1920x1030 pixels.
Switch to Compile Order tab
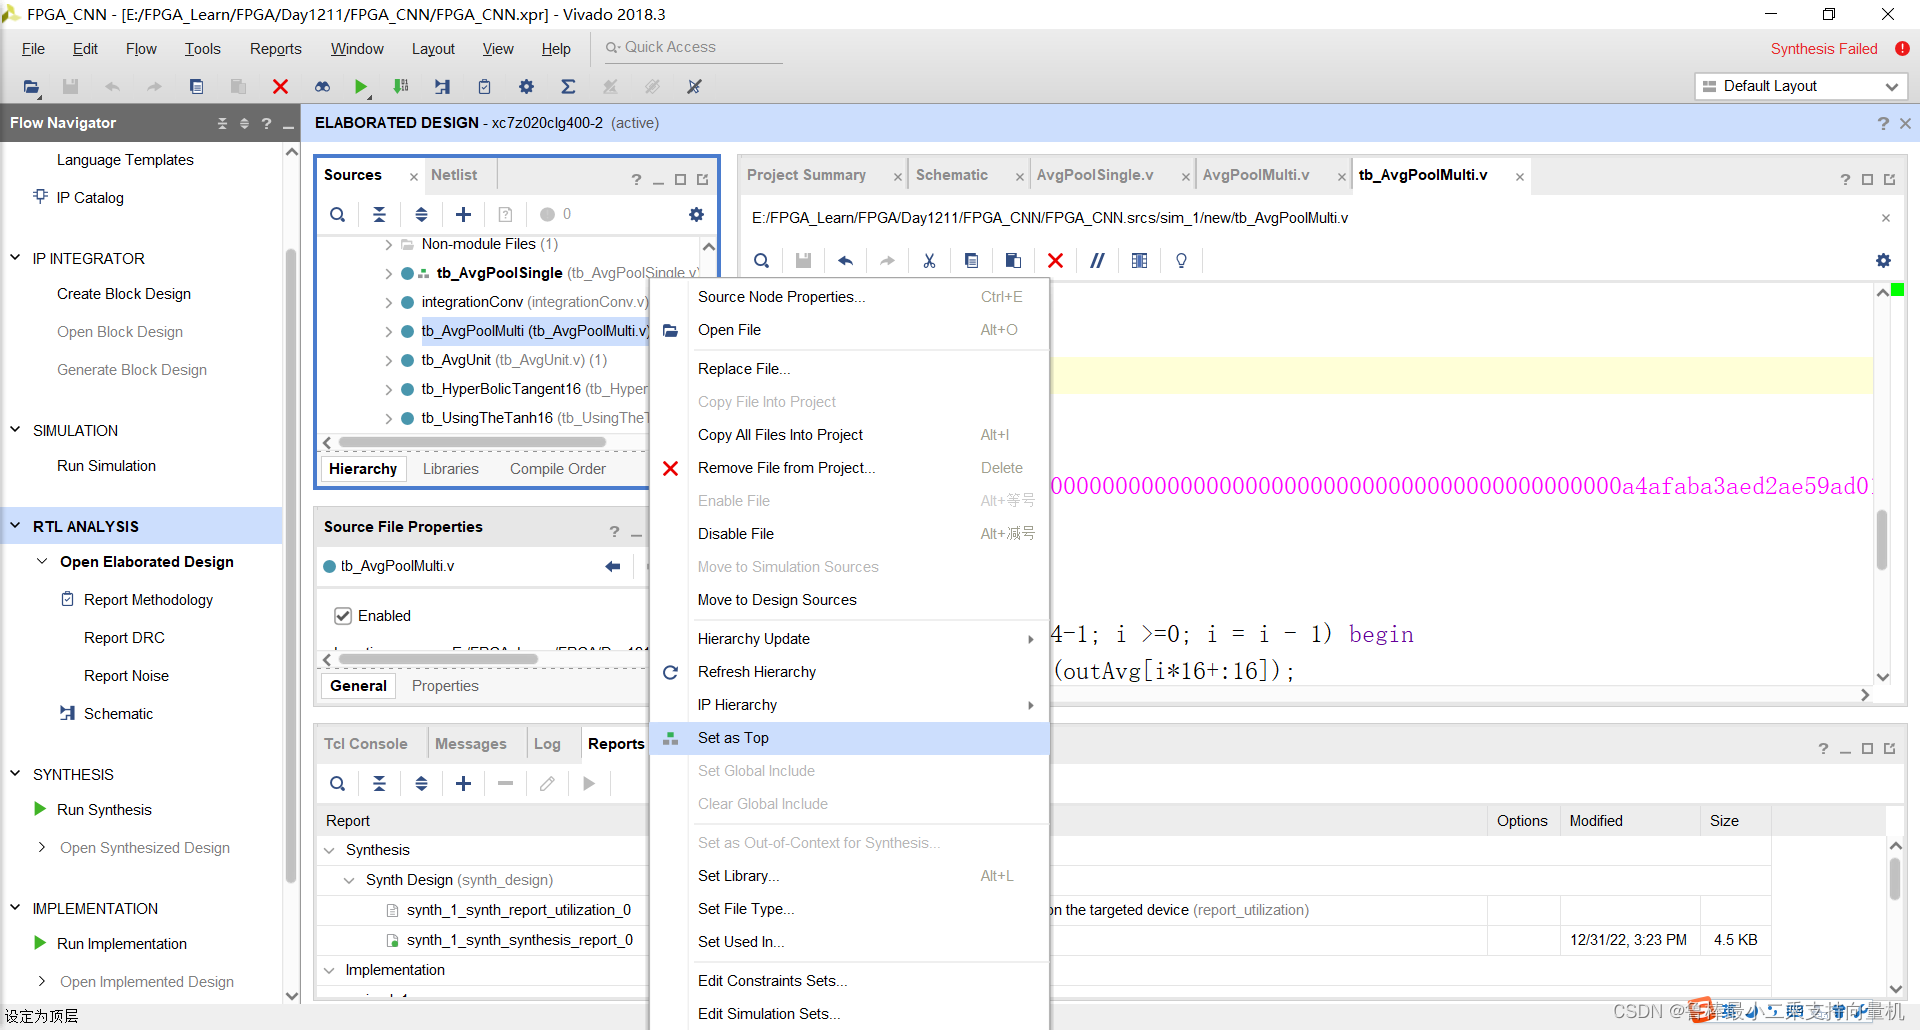tap(557, 469)
